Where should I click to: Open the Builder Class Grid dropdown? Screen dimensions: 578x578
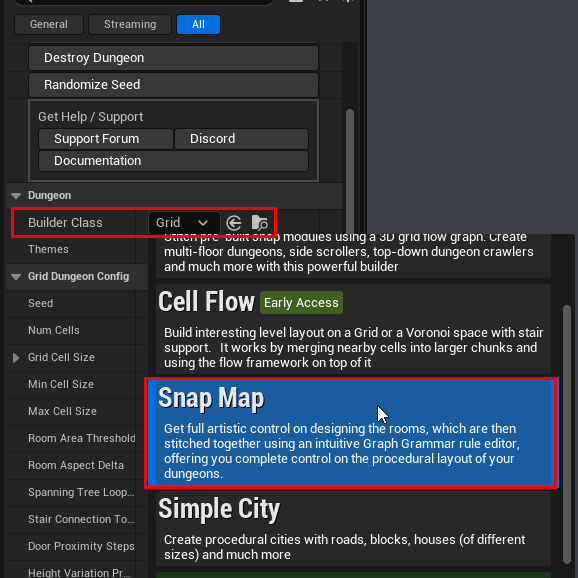[184, 223]
